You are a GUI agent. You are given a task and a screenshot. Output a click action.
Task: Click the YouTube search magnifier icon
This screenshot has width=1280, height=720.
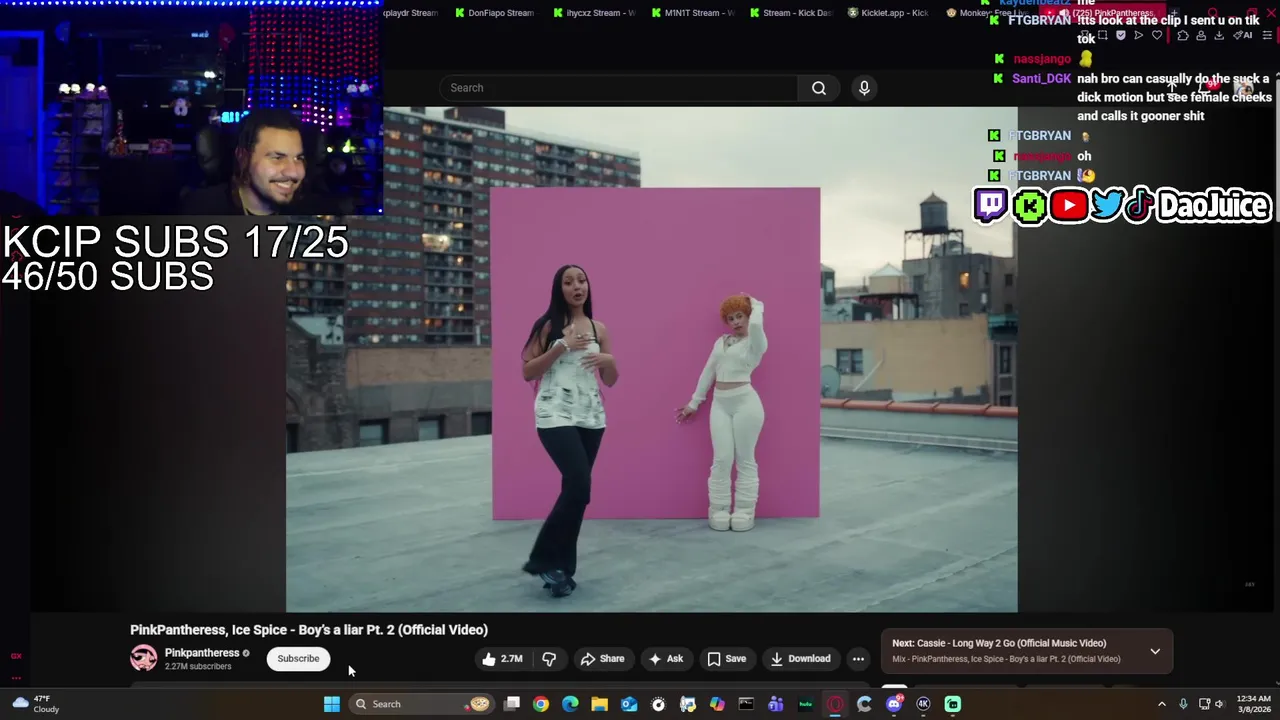[x=819, y=88]
